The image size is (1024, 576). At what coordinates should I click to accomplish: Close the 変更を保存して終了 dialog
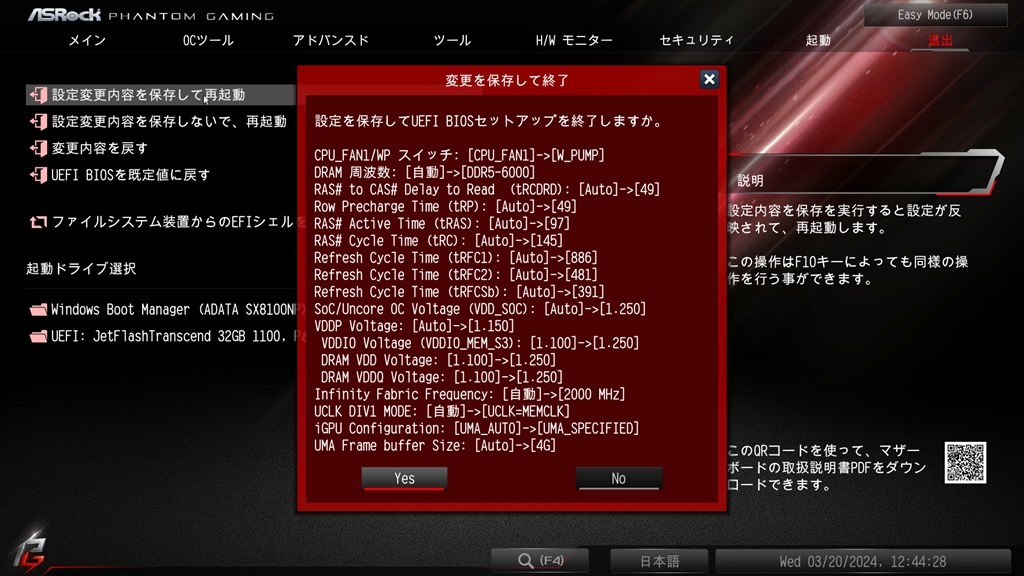pos(709,80)
